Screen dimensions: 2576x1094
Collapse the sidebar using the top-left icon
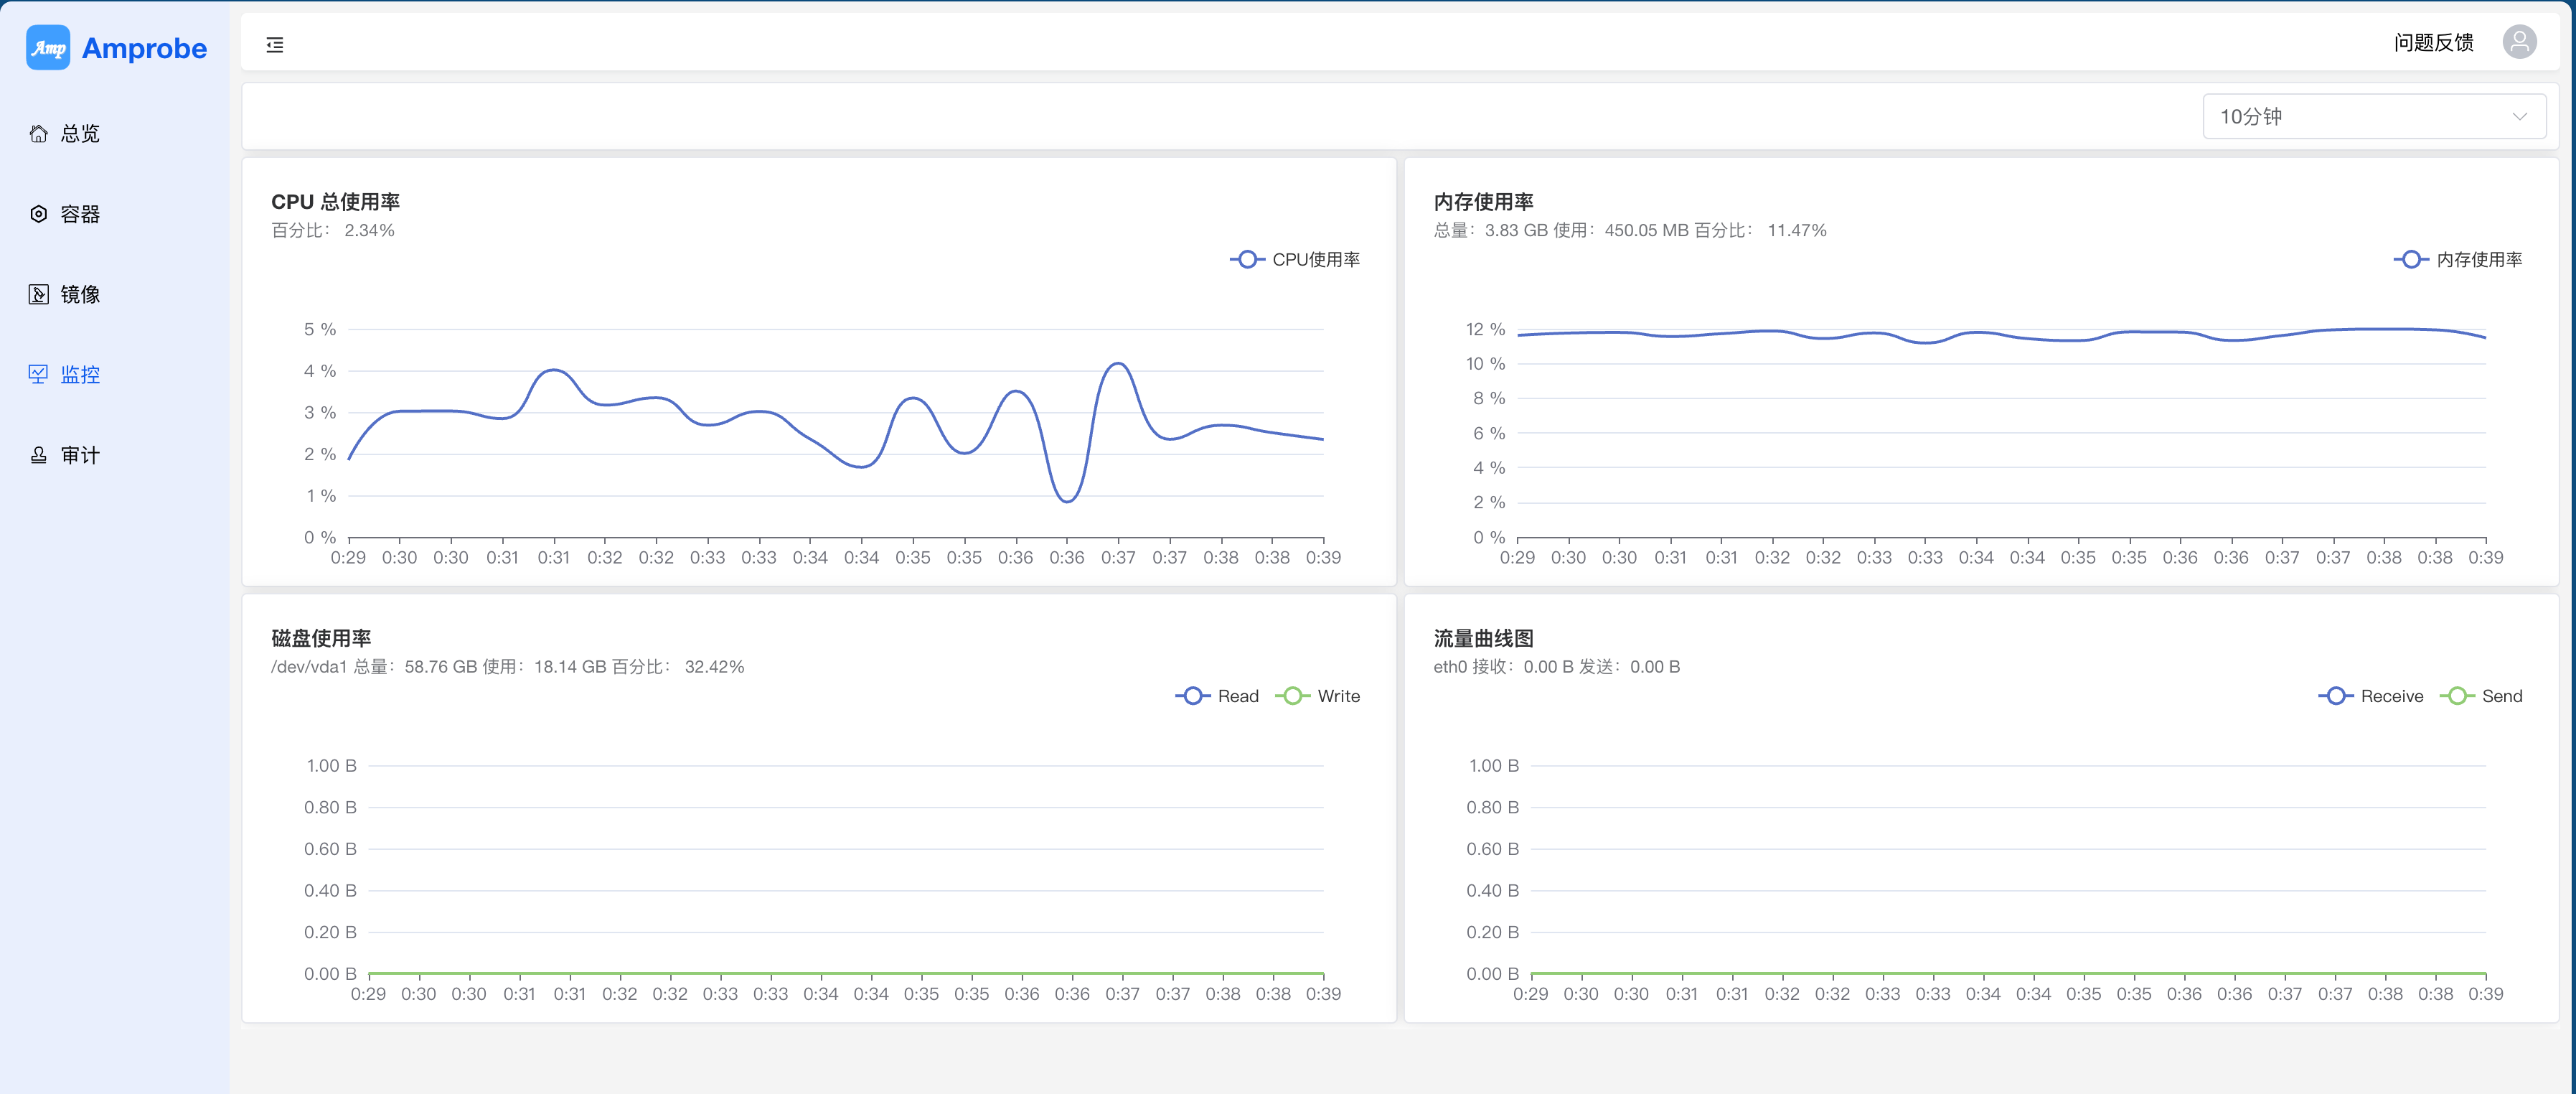[274, 44]
